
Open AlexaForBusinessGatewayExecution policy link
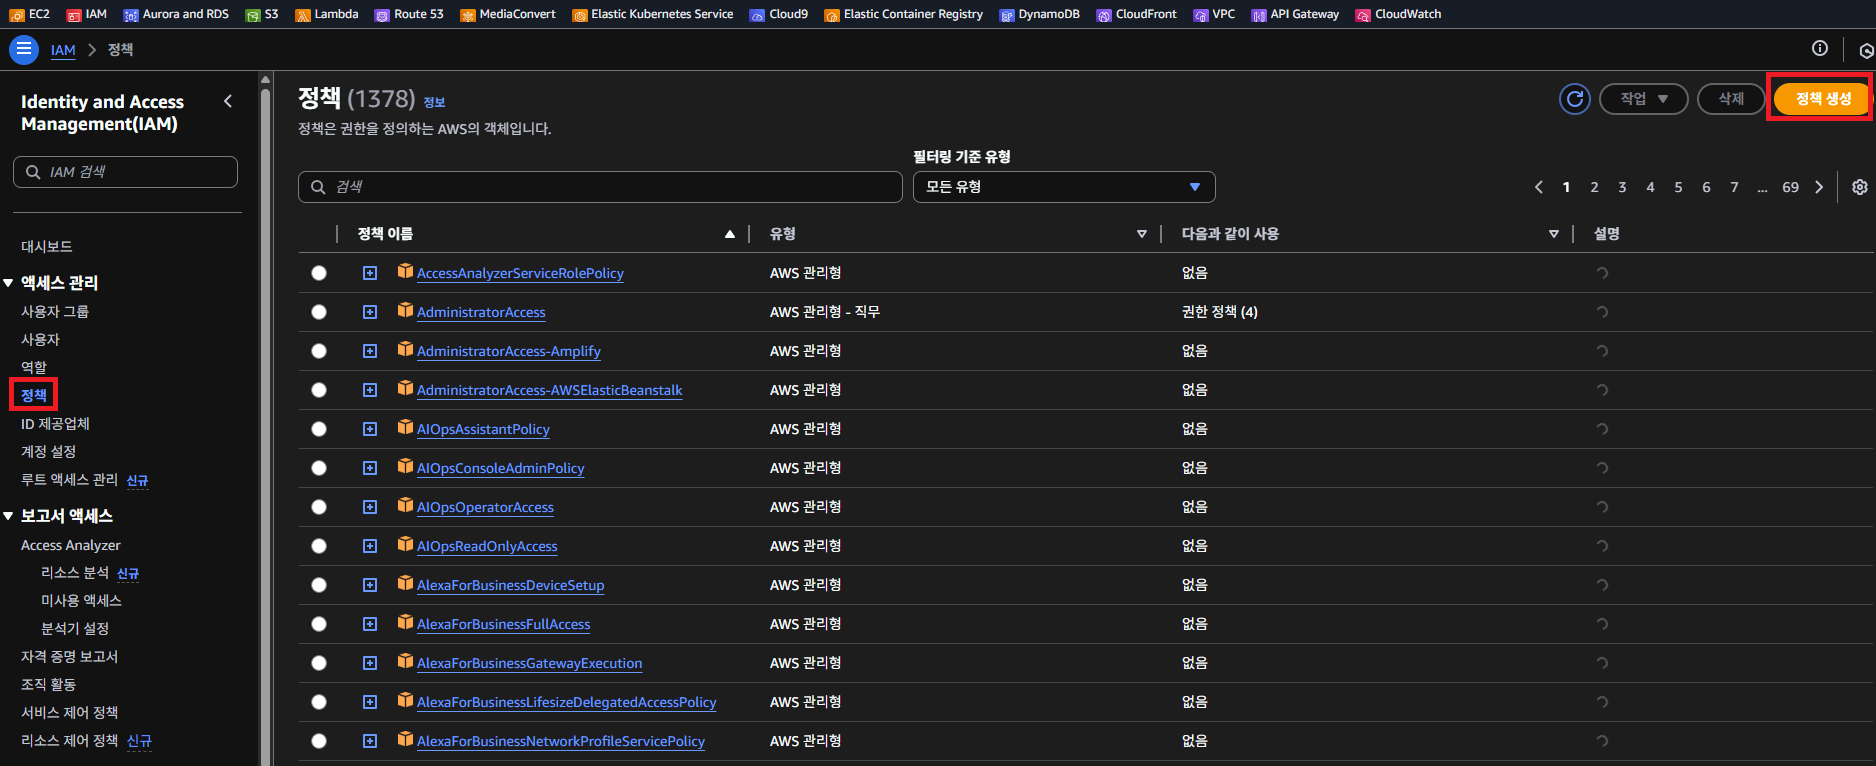530,663
